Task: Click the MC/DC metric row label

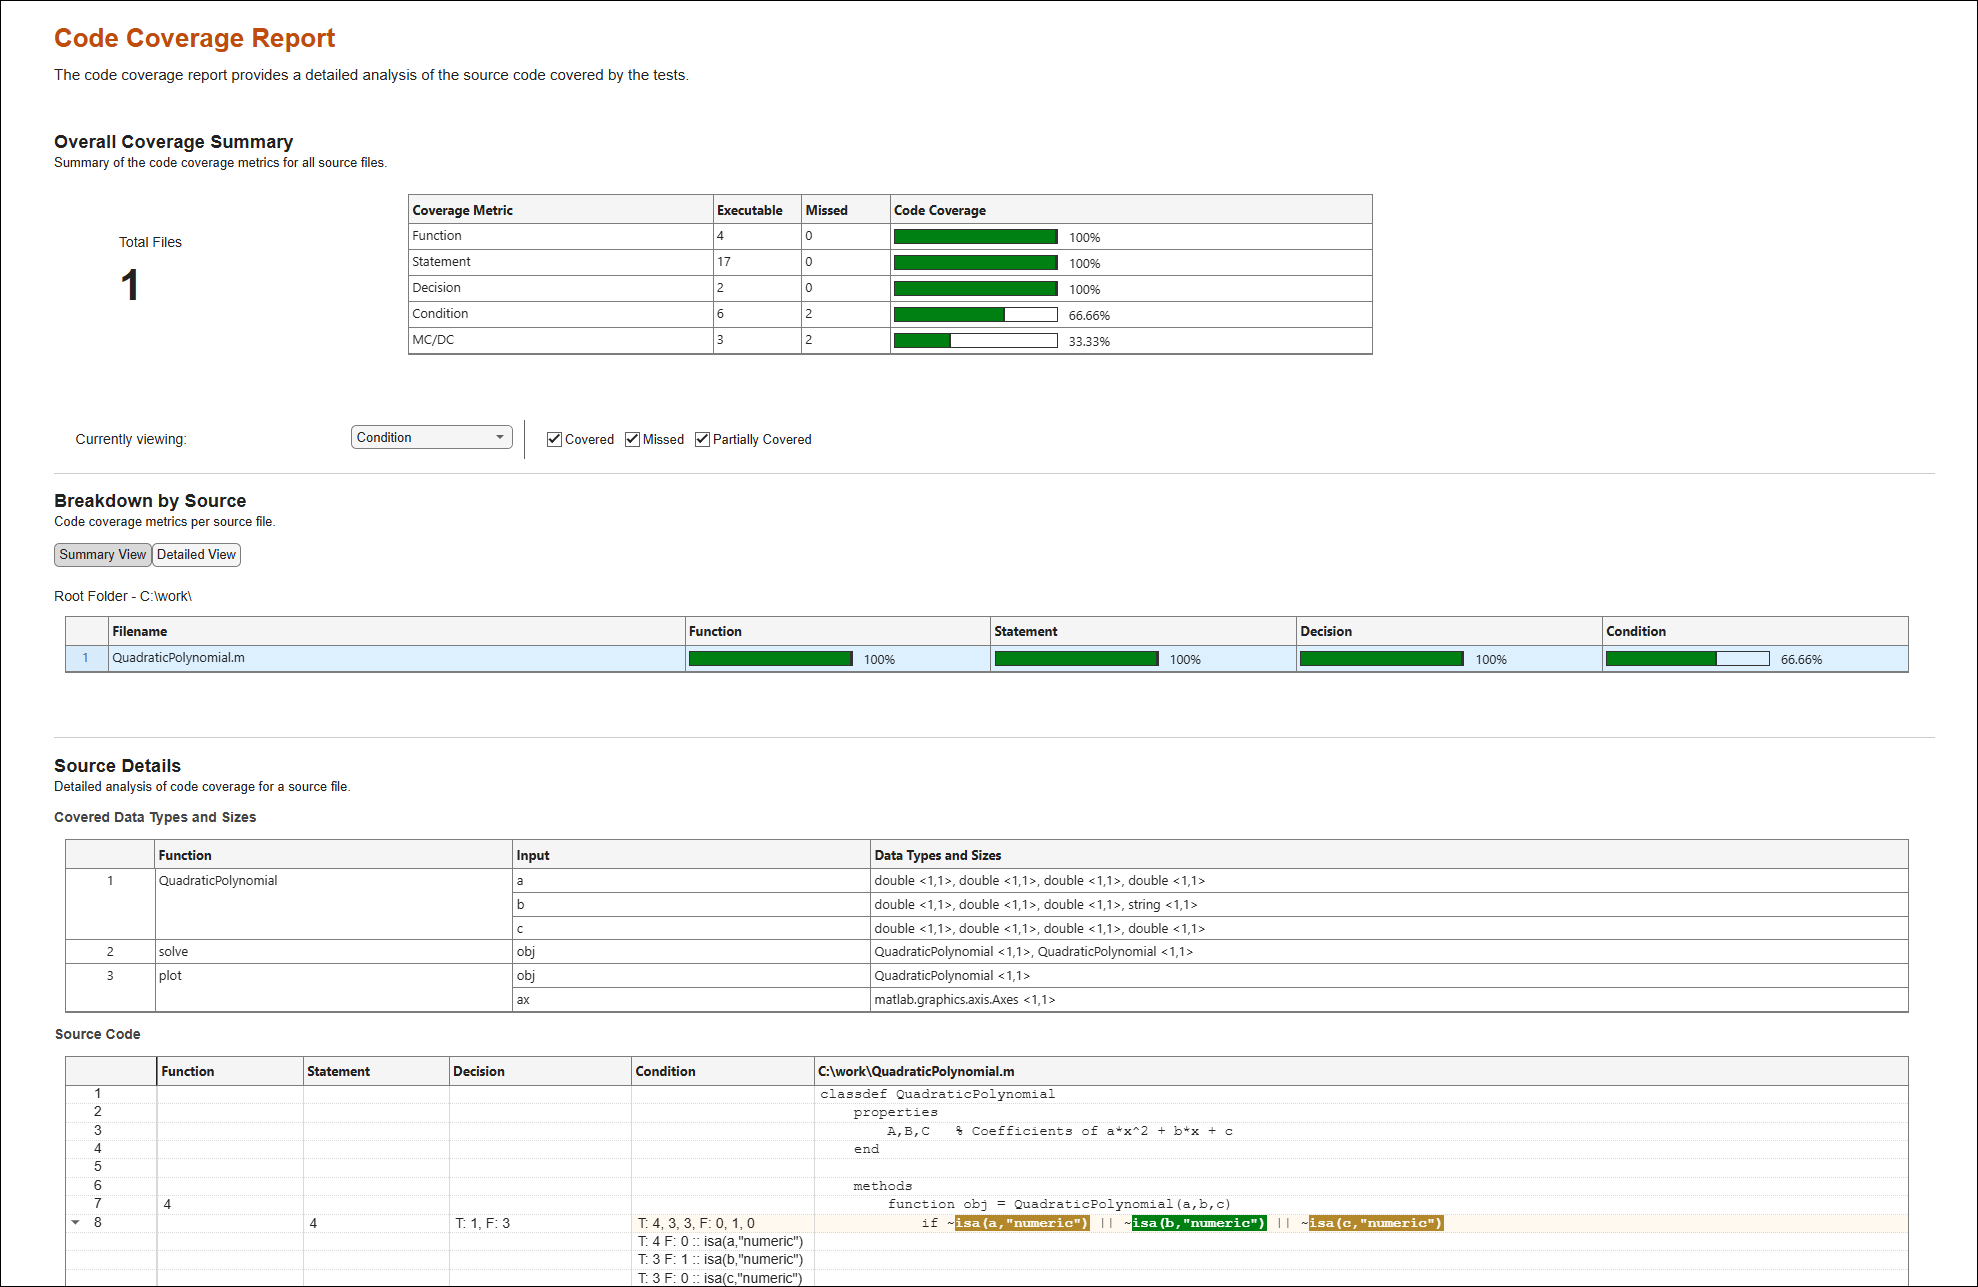Action: (x=433, y=340)
